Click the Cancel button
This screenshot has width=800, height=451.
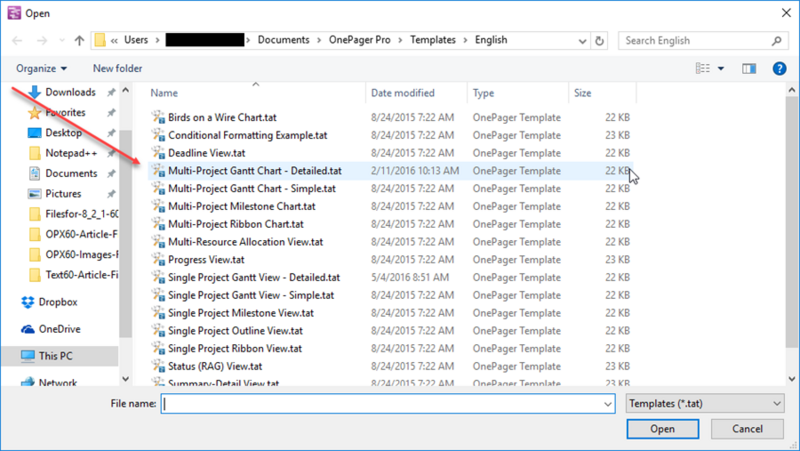pos(747,429)
